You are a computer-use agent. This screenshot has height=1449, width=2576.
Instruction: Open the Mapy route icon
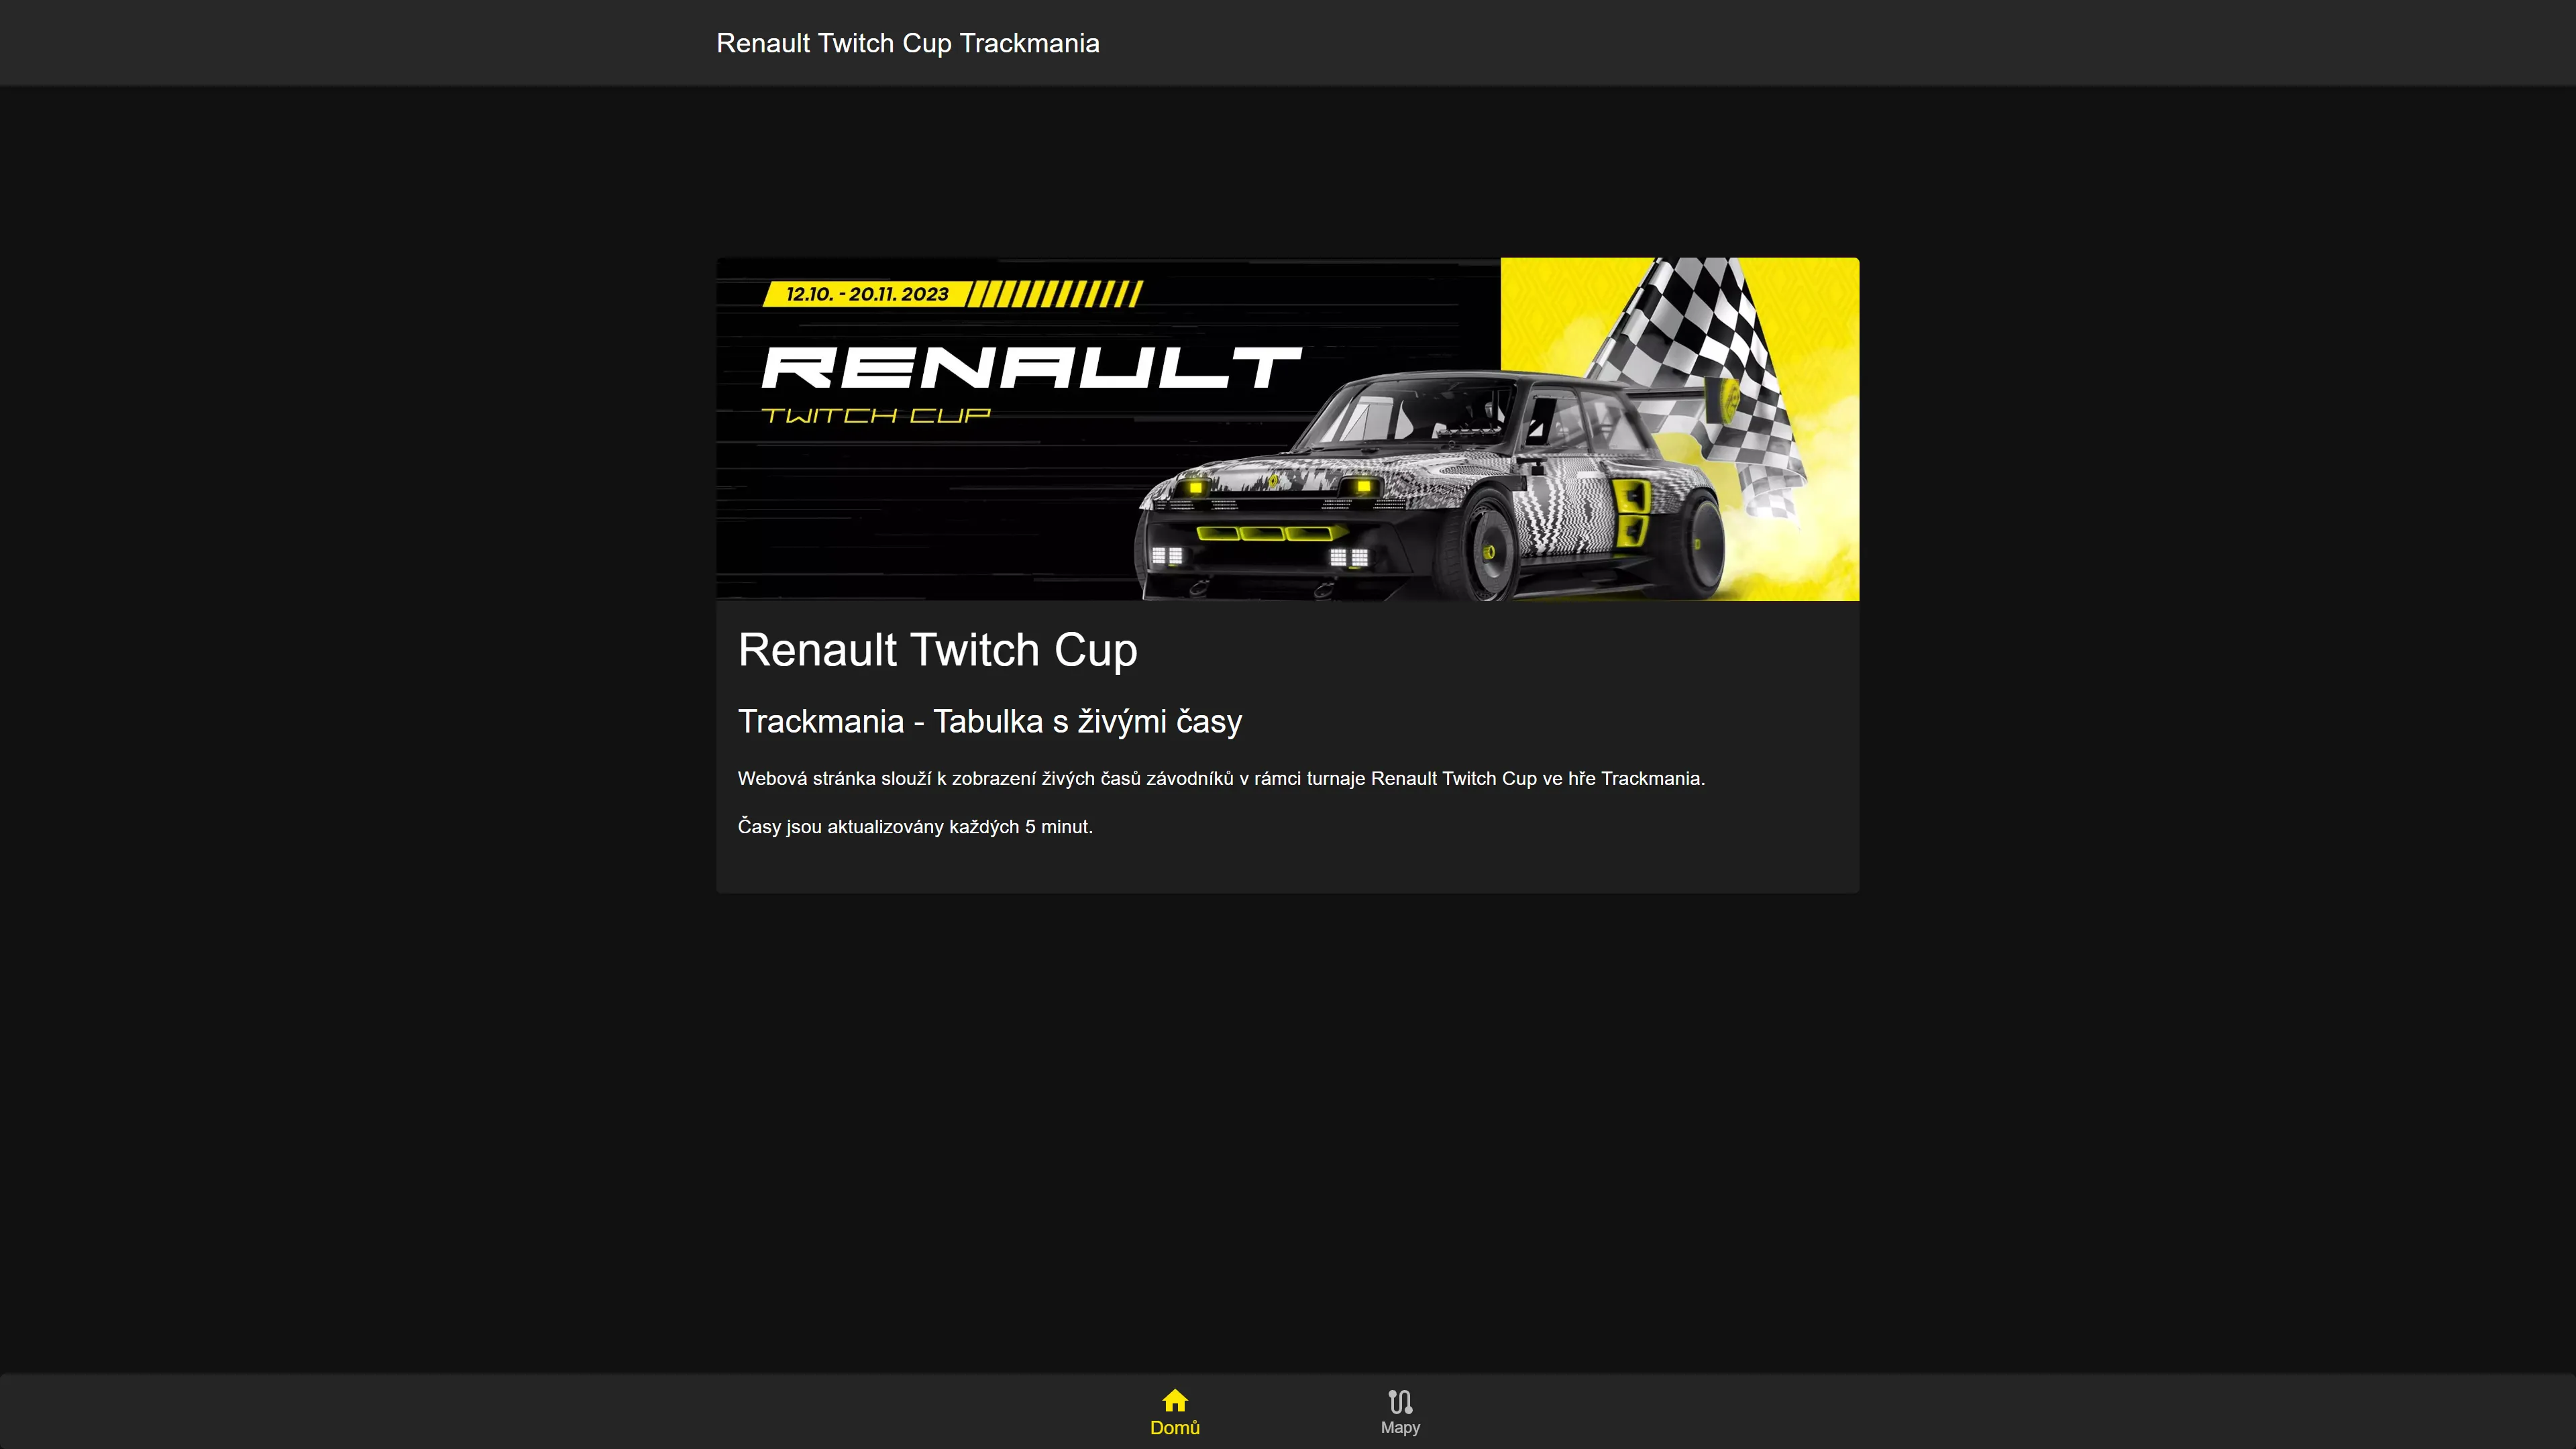[x=1400, y=1401]
